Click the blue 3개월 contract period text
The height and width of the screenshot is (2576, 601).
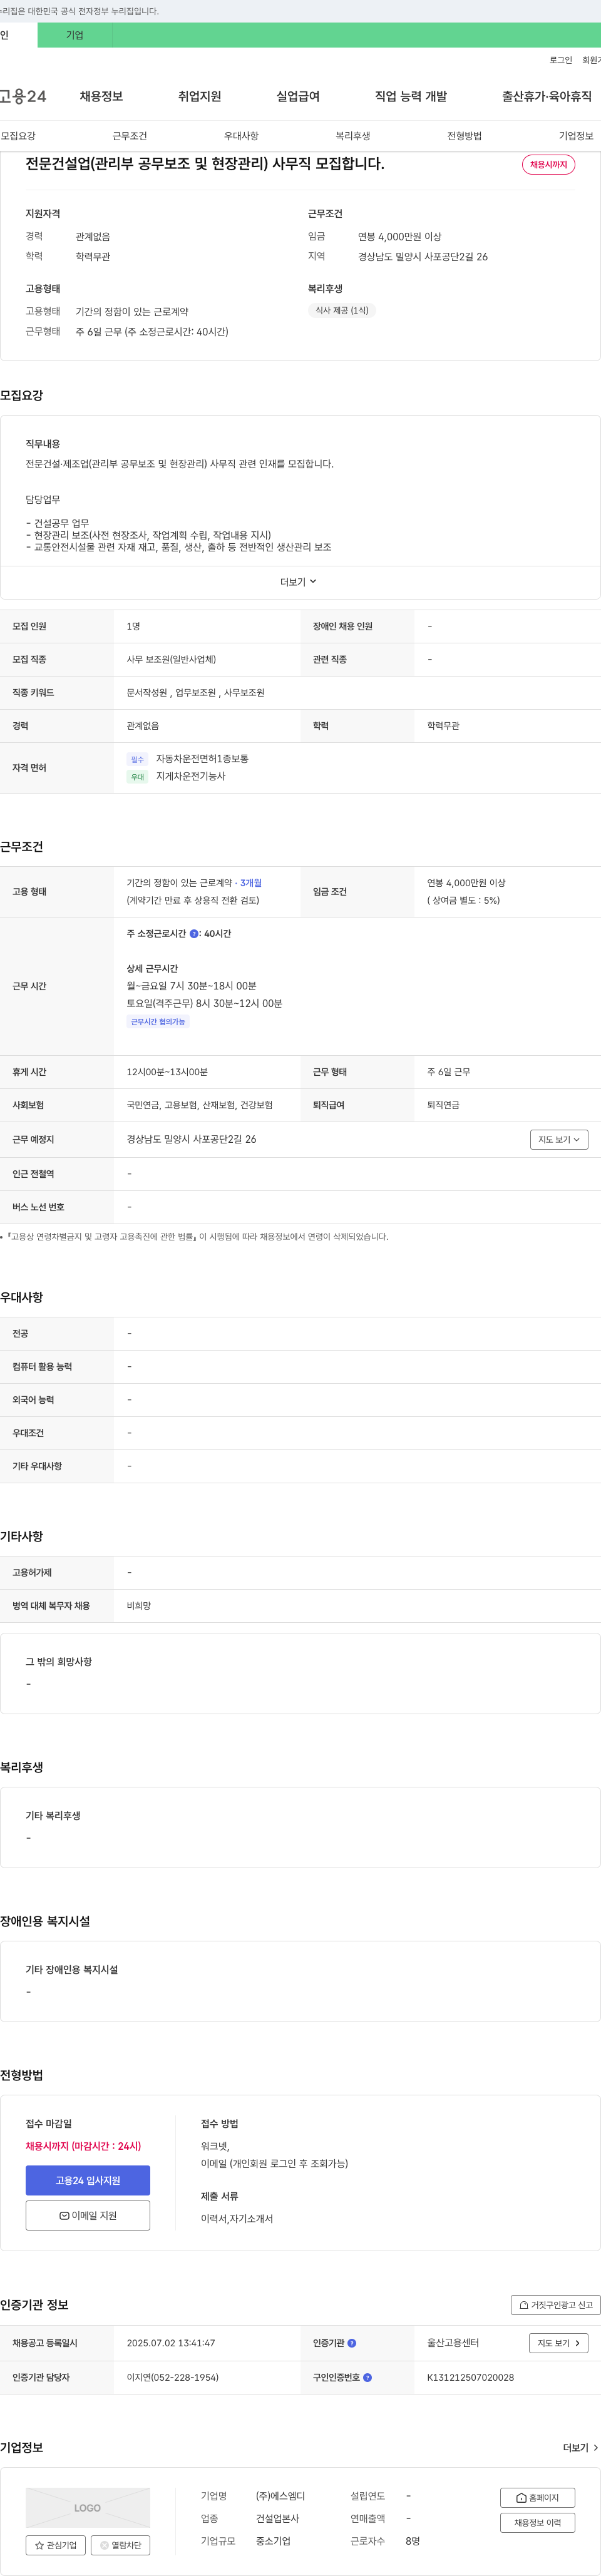(x=251, y=883)
